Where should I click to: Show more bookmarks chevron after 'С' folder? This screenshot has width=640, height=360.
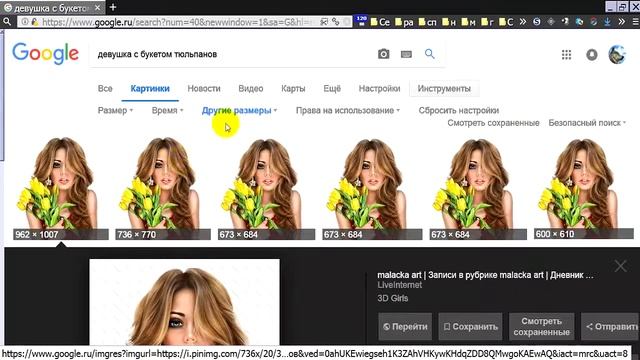pos(522,22)
